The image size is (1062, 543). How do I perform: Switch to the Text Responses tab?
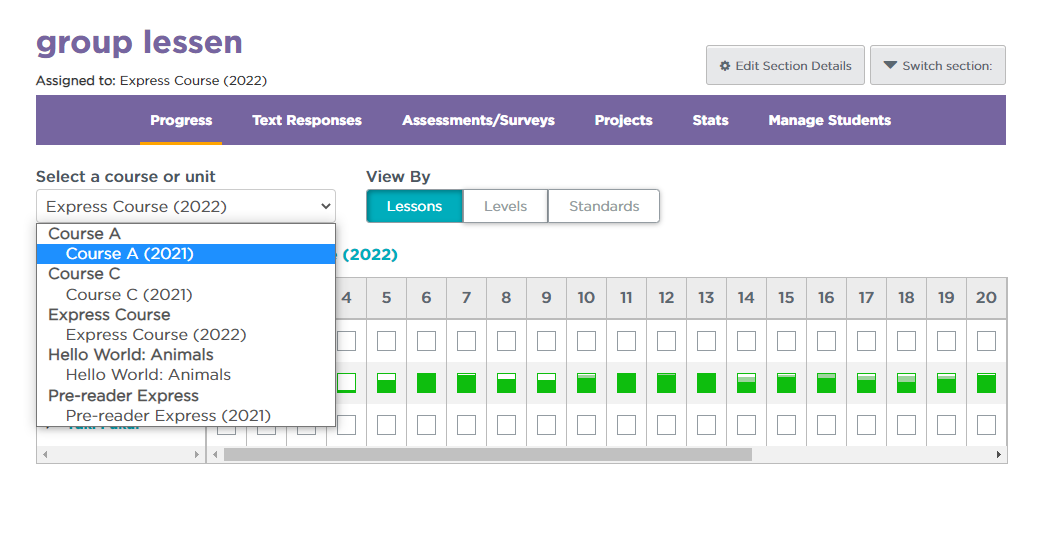[x=307, y=120]
